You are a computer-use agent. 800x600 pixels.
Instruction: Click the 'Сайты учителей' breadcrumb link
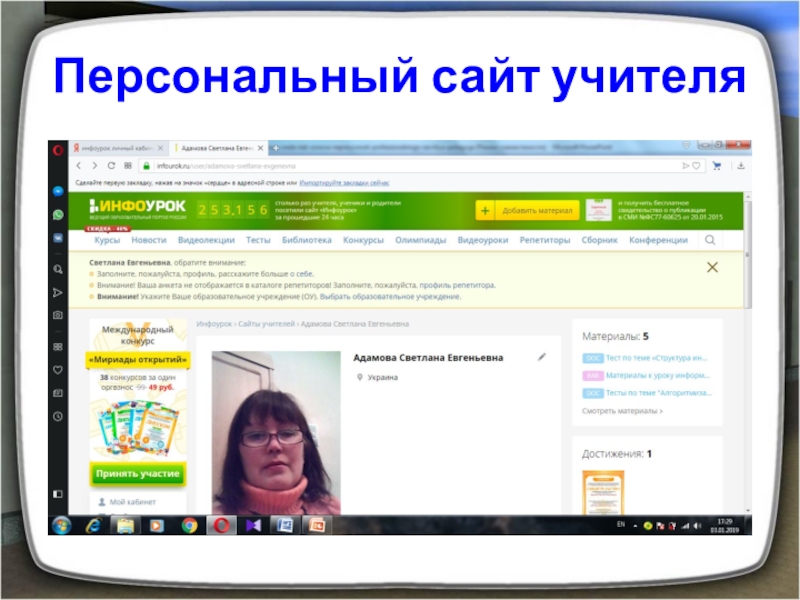pos(266,324)
